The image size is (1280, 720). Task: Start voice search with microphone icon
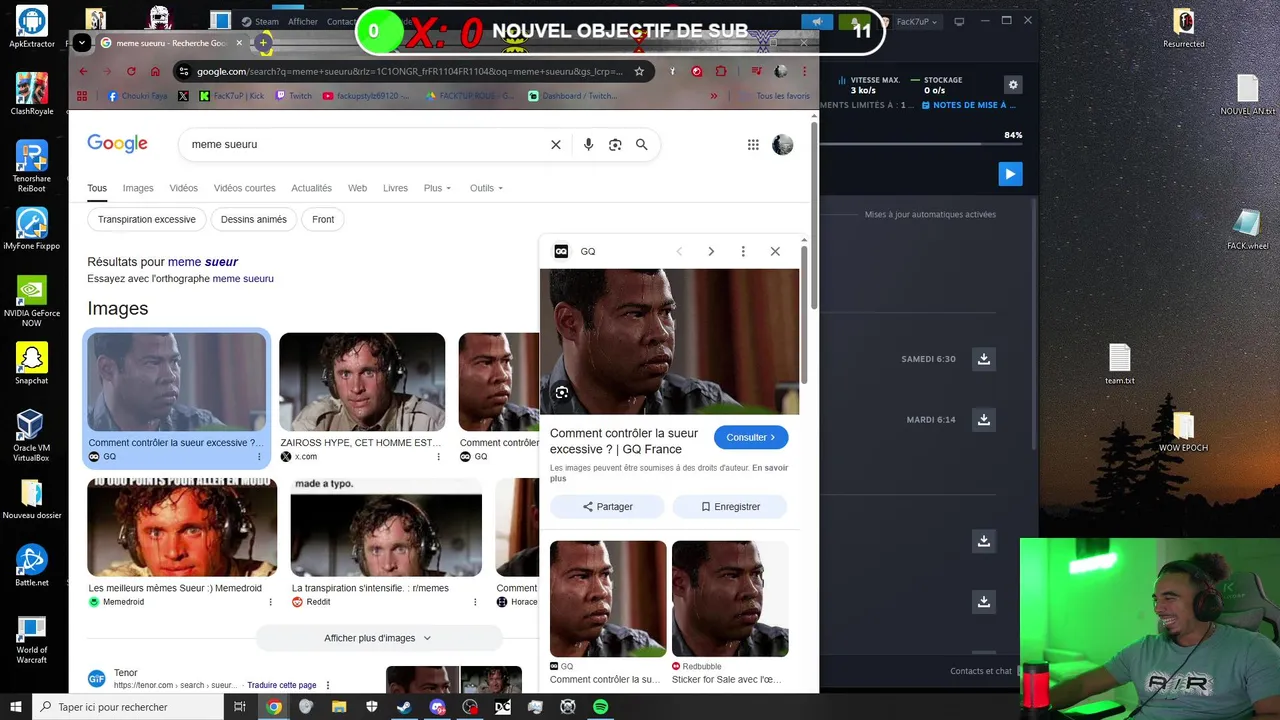[x=588, y=145]
